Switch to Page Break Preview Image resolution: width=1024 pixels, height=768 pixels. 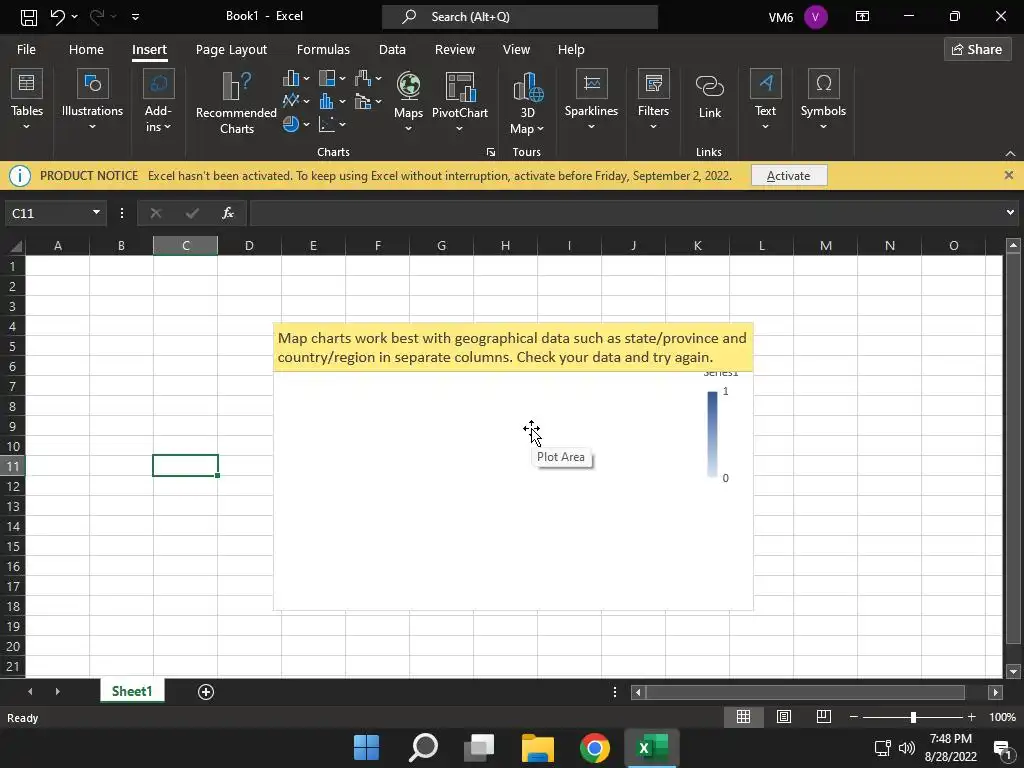[824, 717]
